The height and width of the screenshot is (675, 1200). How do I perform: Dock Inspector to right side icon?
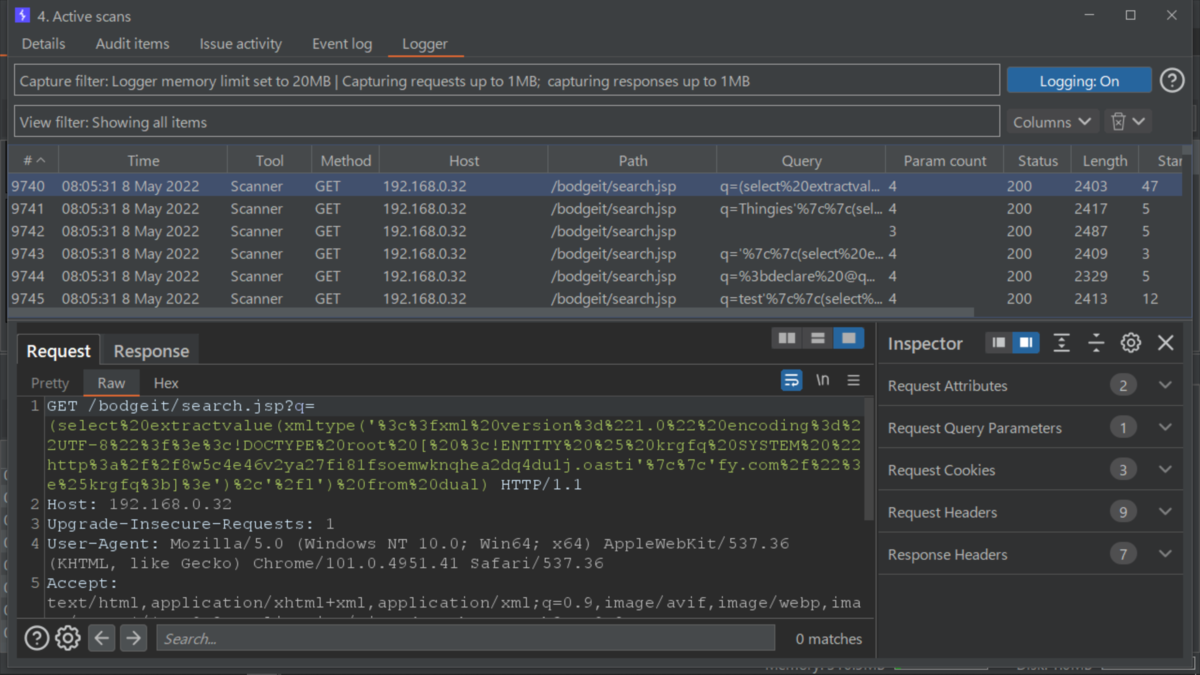click(1025, 343)
